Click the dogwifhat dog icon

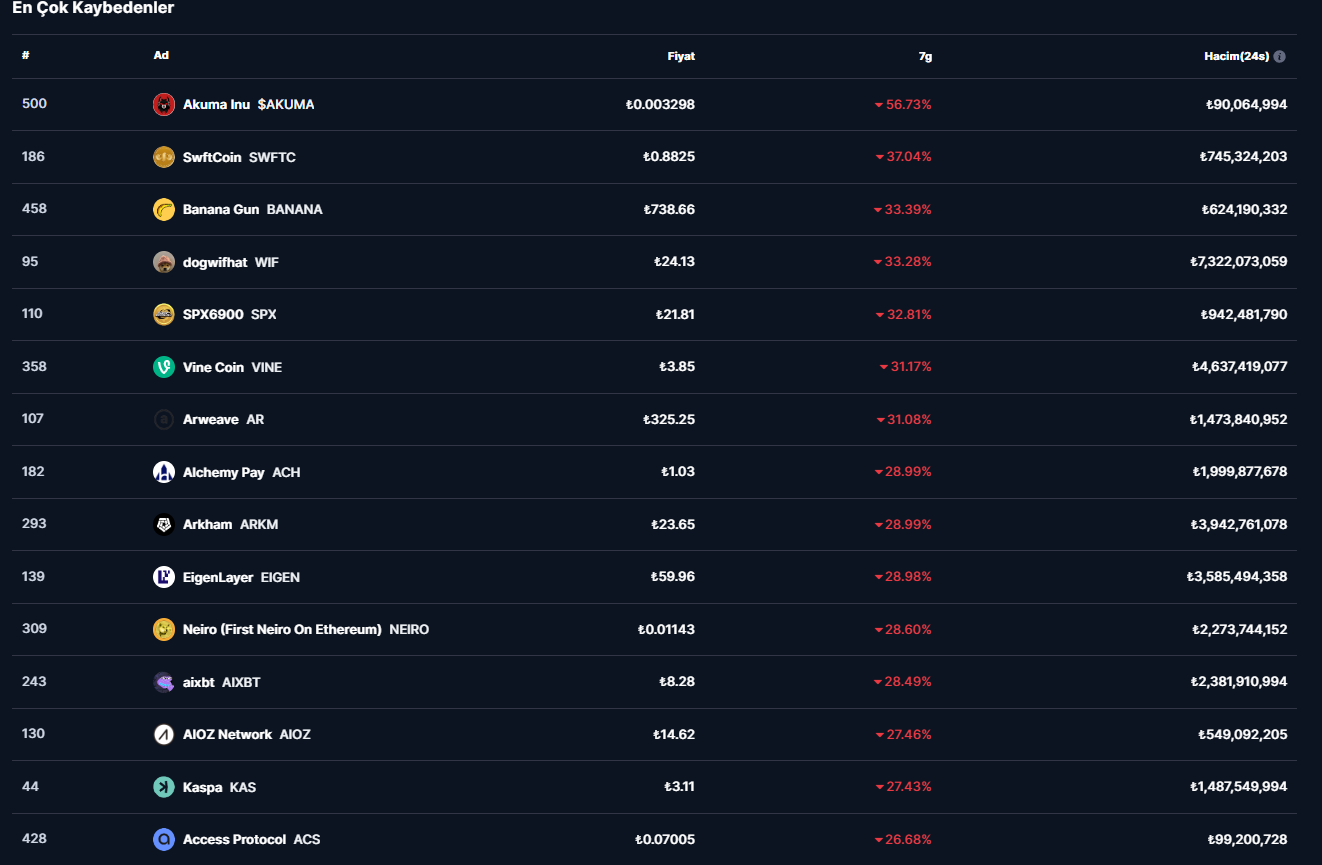coord(164,262)
